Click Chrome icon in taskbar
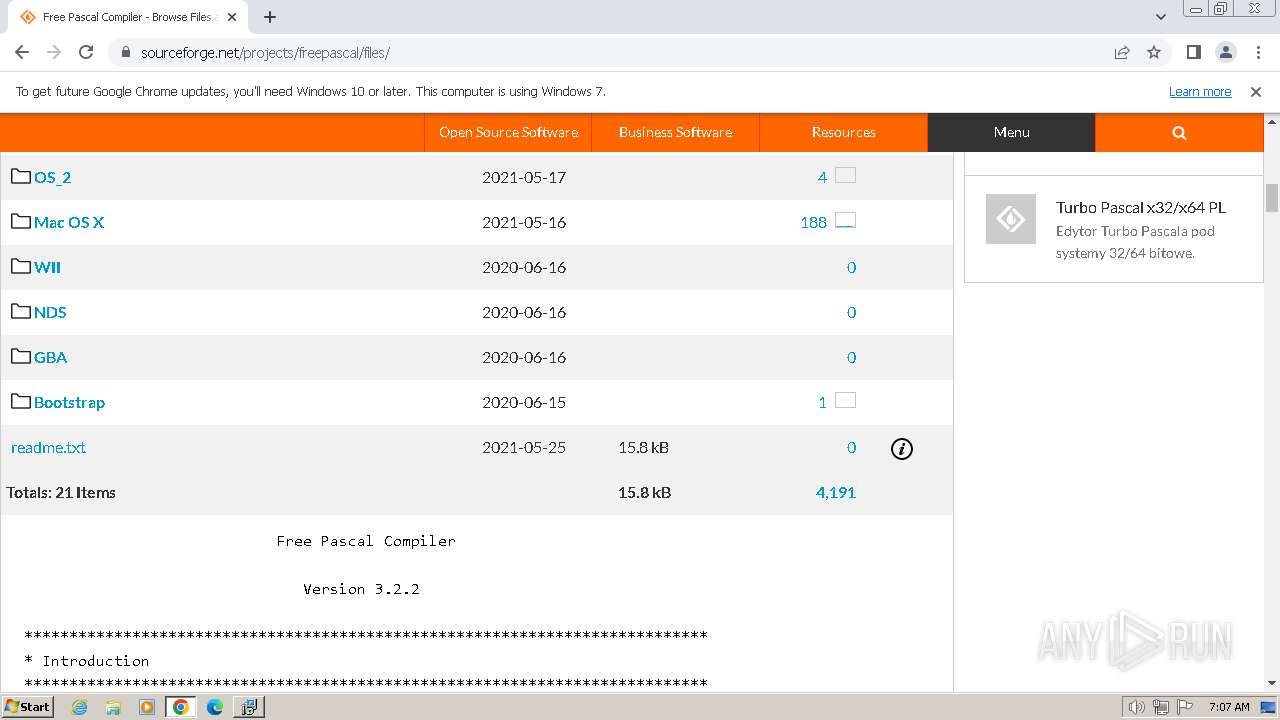This screenshot has height=720, width=1280. pyautogui.click(x=181, y=707)
